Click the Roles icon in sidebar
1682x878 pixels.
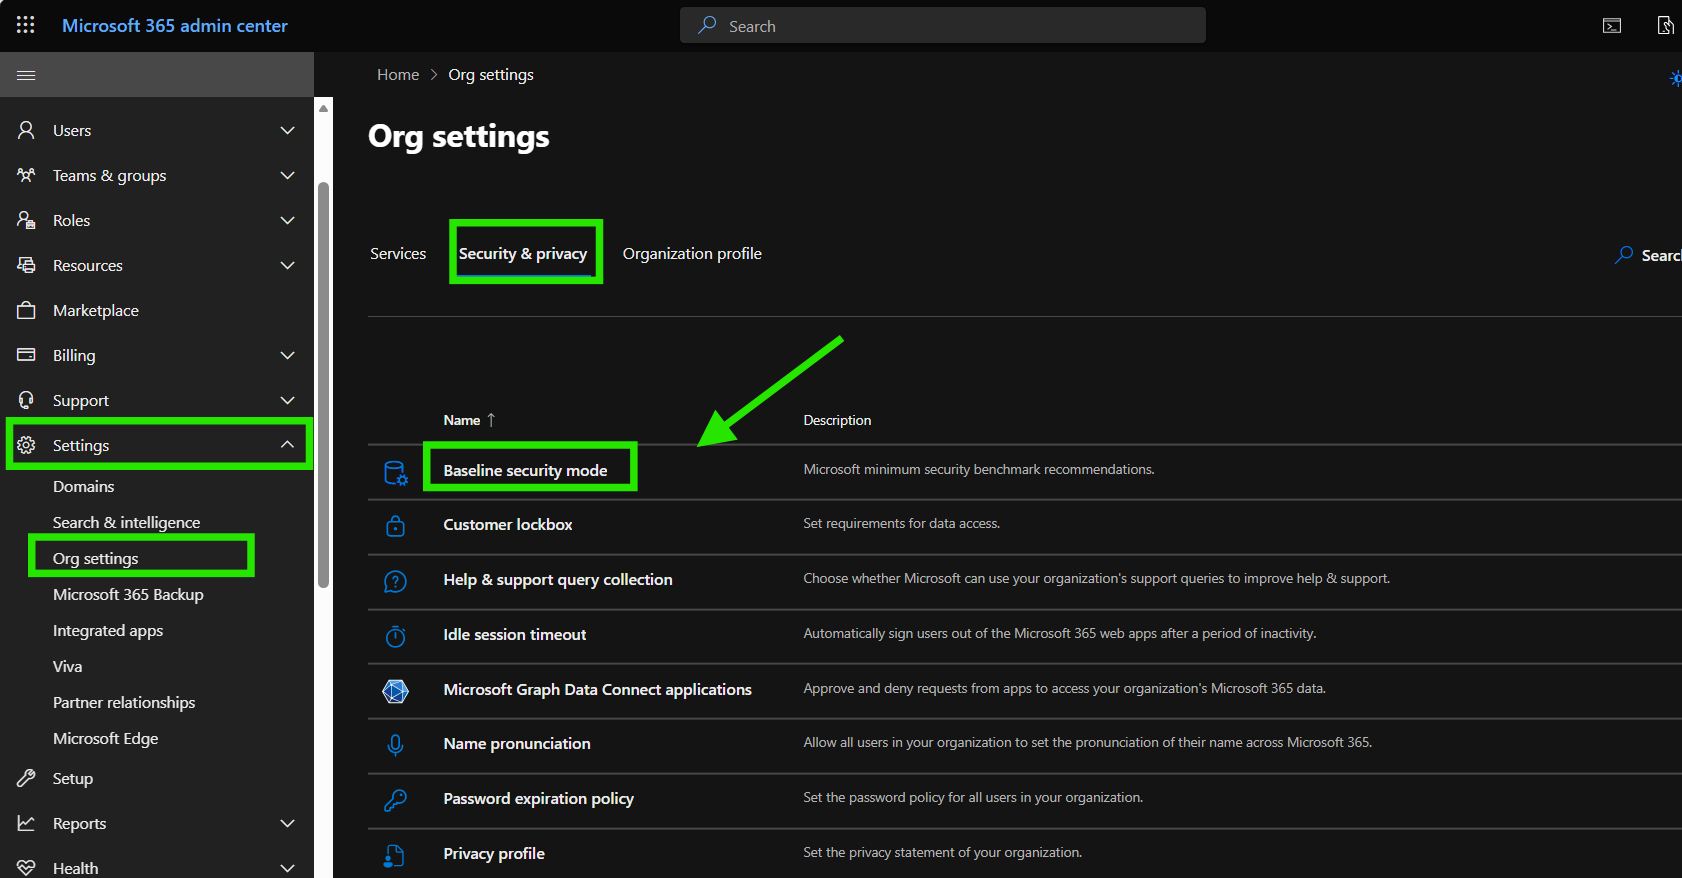[x=26, y=220]
